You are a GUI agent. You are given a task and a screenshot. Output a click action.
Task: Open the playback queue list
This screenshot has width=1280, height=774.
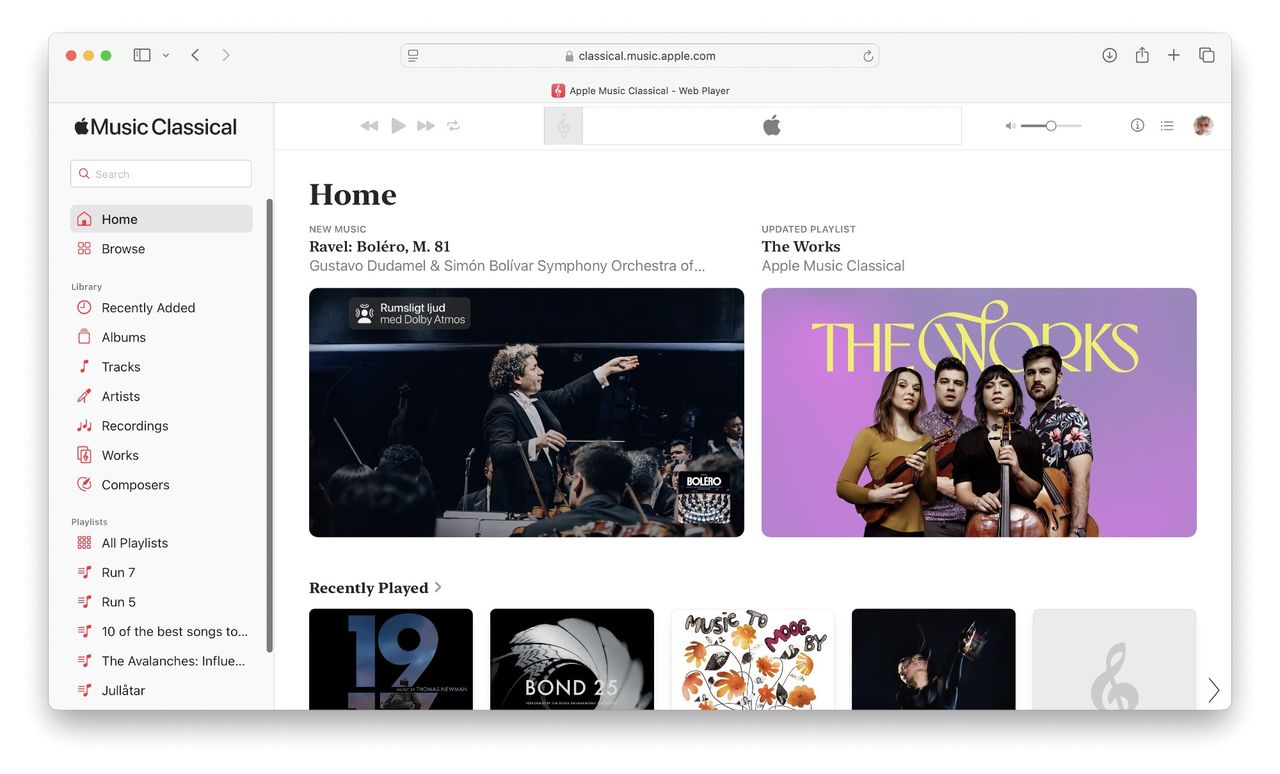click(x=1167, y=125)
